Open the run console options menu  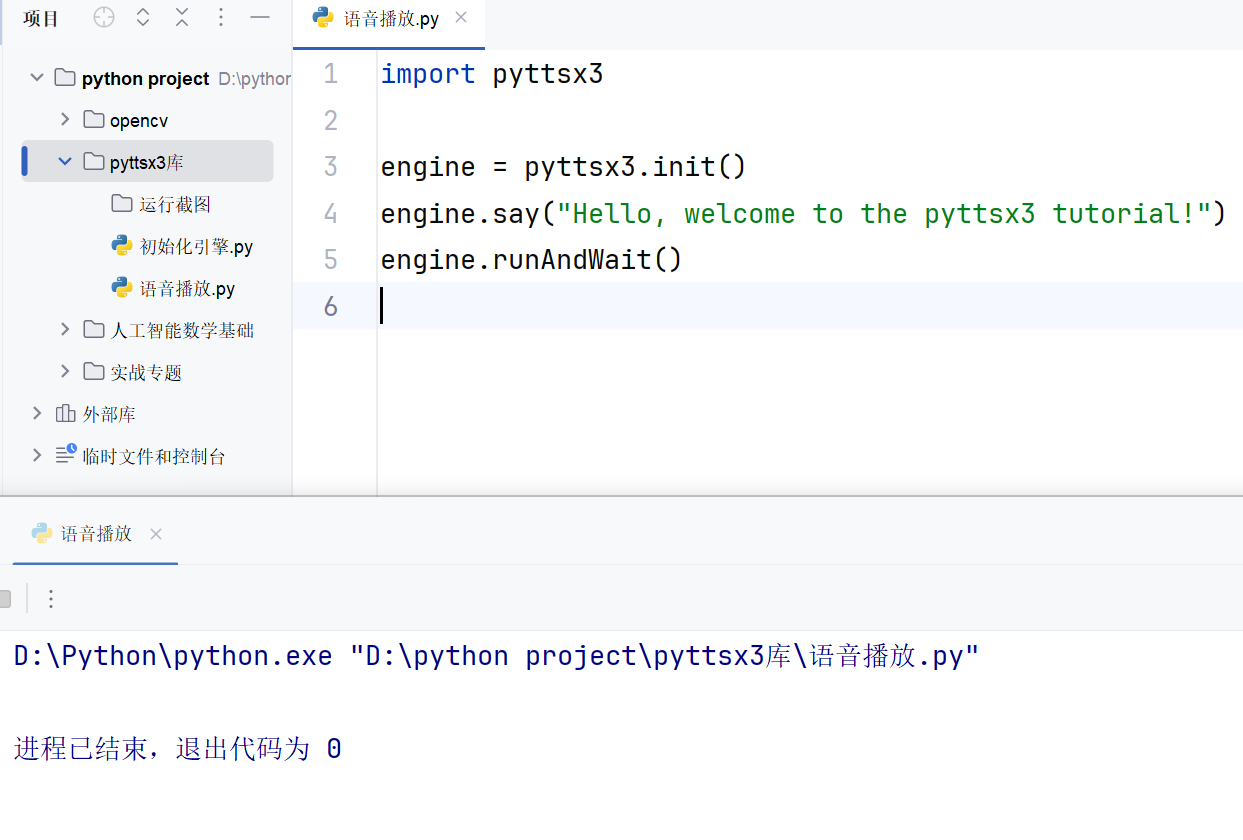pyautogui.click(x=50, y=598)
